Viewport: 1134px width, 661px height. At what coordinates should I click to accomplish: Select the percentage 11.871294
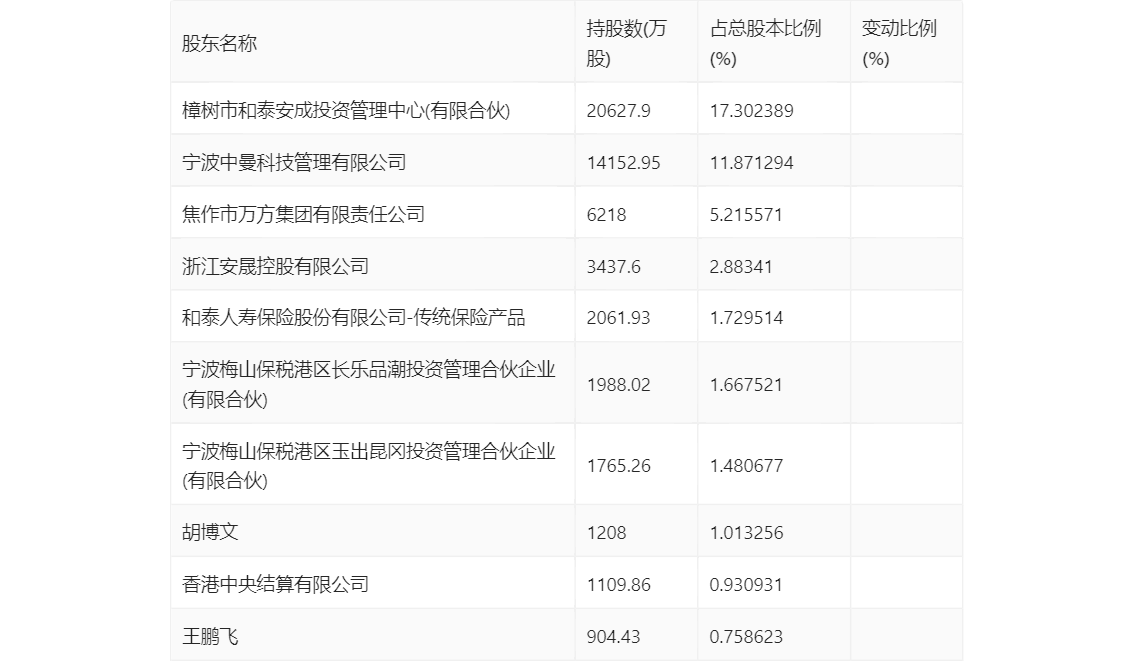click(x=751, y=163)
